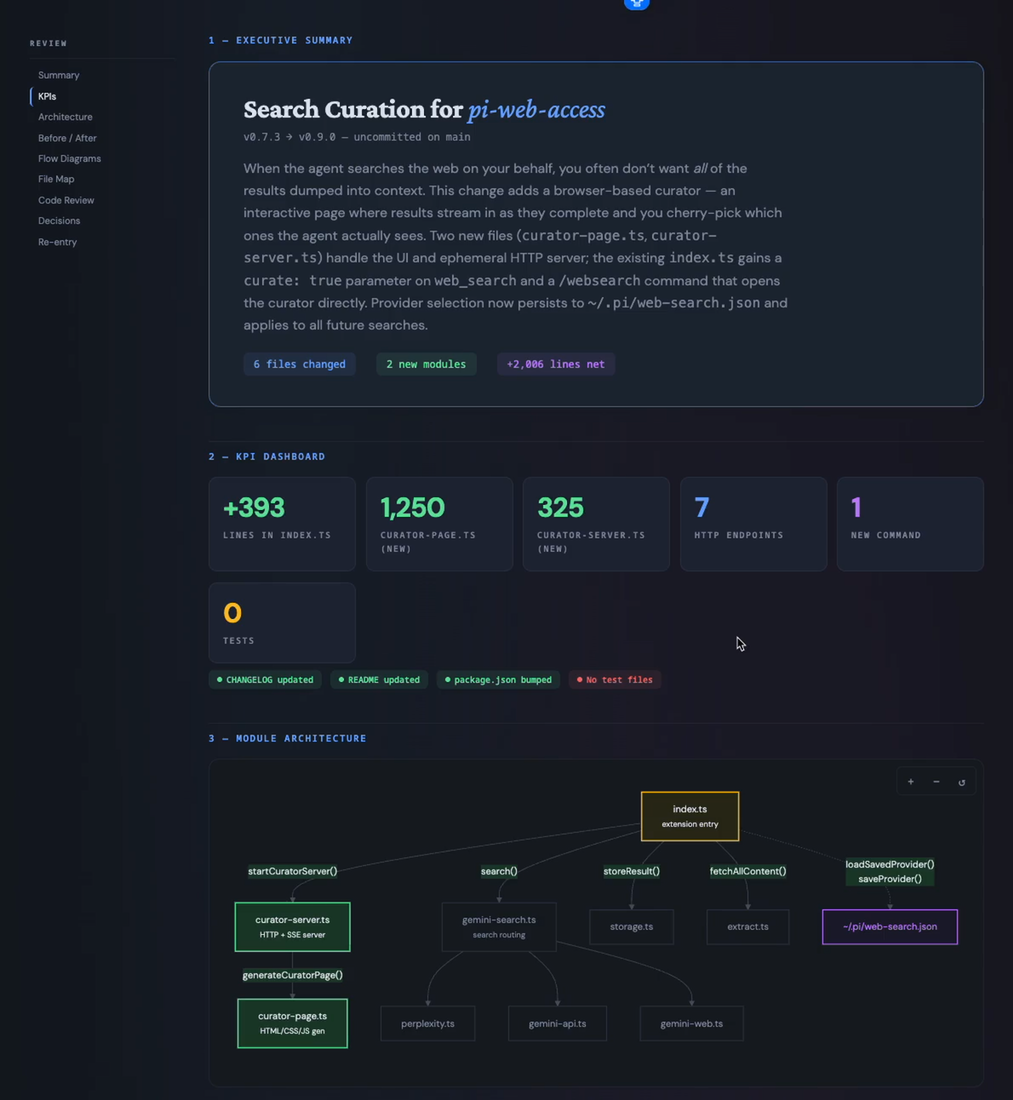This screenshot has height=1100, width=1013.
Task: Click the '6 files changed' badge
Action: tap(300, 364)
